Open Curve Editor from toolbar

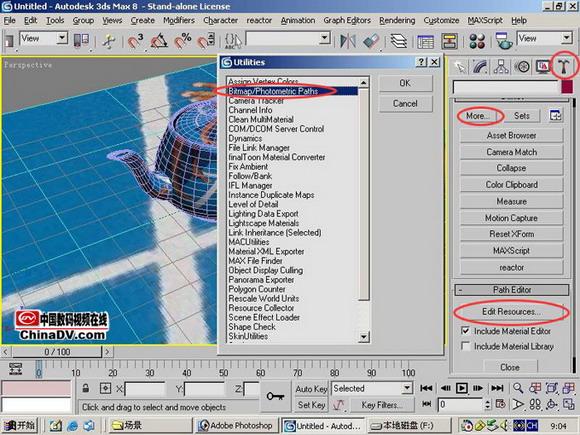click(x=425, y=41)
